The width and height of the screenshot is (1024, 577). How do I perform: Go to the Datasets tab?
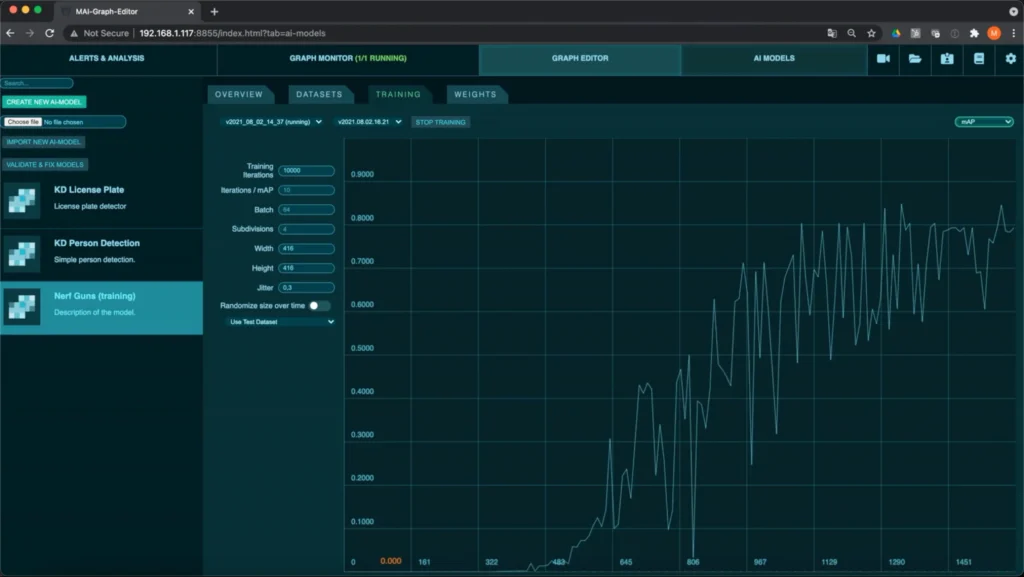click(x=318, y=94)
